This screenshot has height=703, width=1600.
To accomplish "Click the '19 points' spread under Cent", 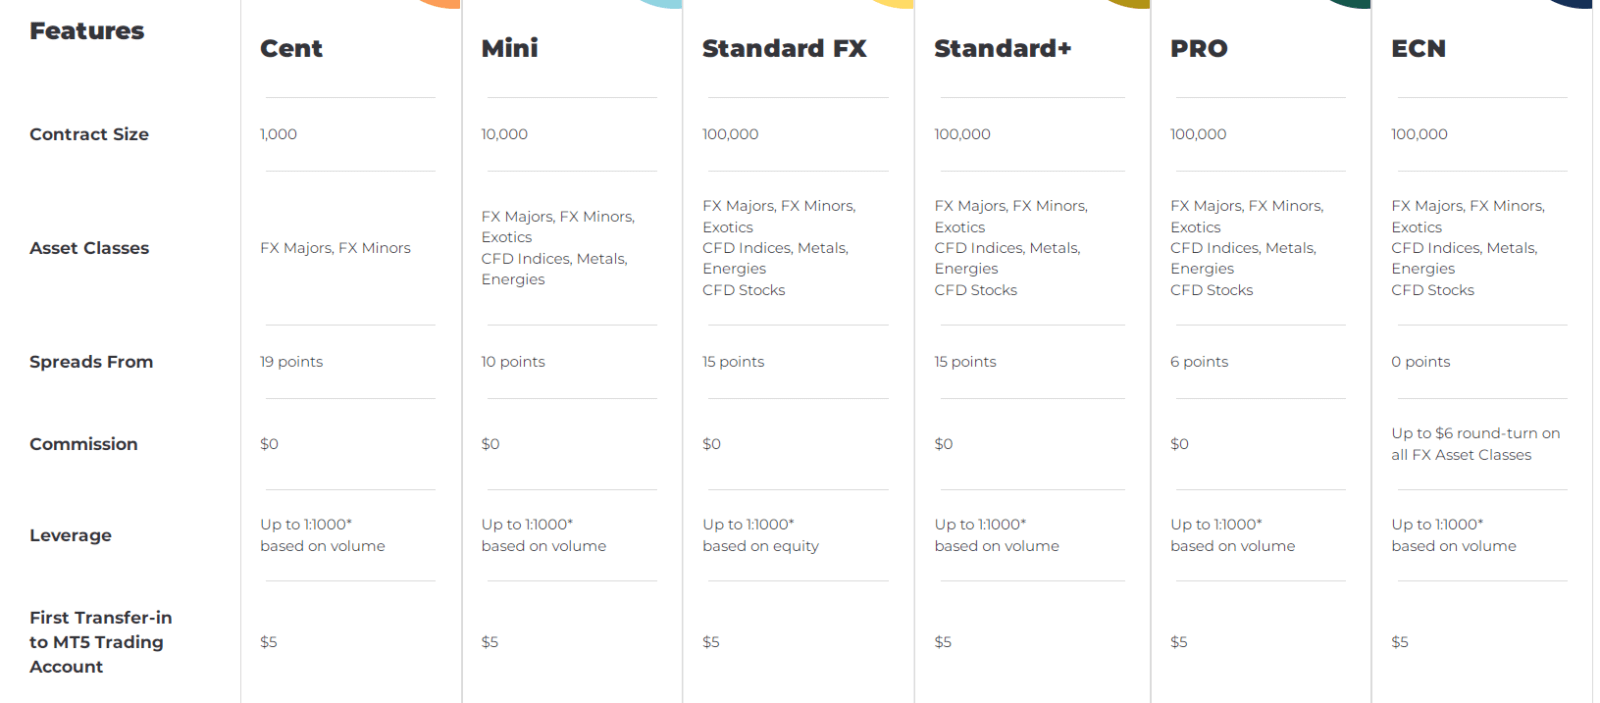I will [x=291, y=362].
